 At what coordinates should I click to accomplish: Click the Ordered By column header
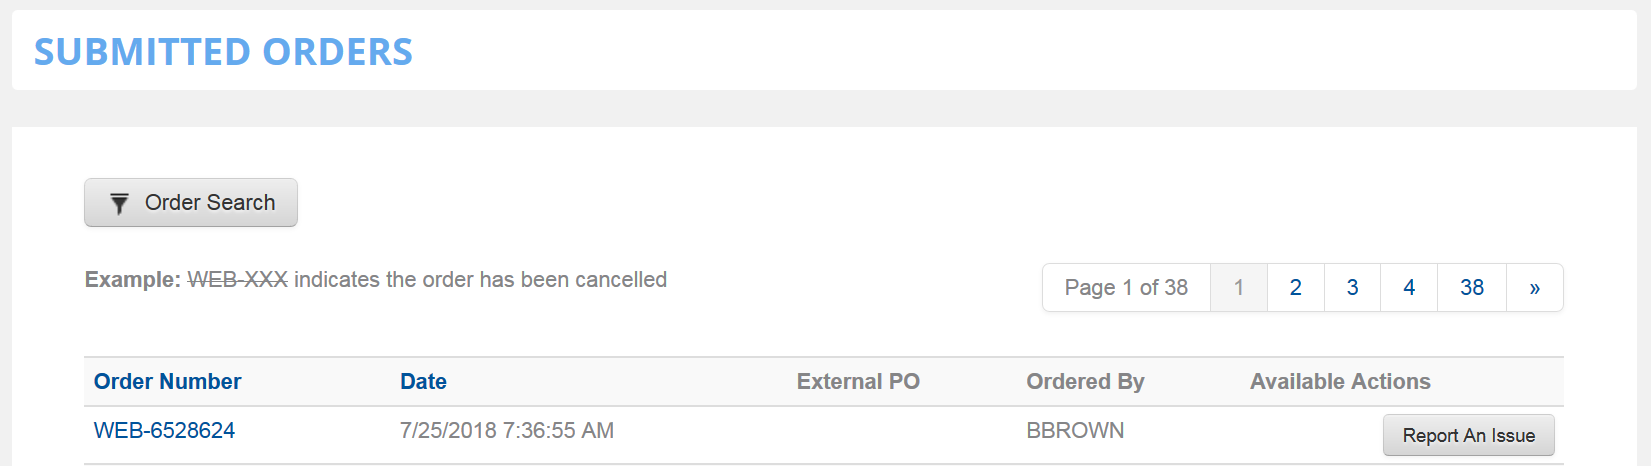(x=1085, y=382)
